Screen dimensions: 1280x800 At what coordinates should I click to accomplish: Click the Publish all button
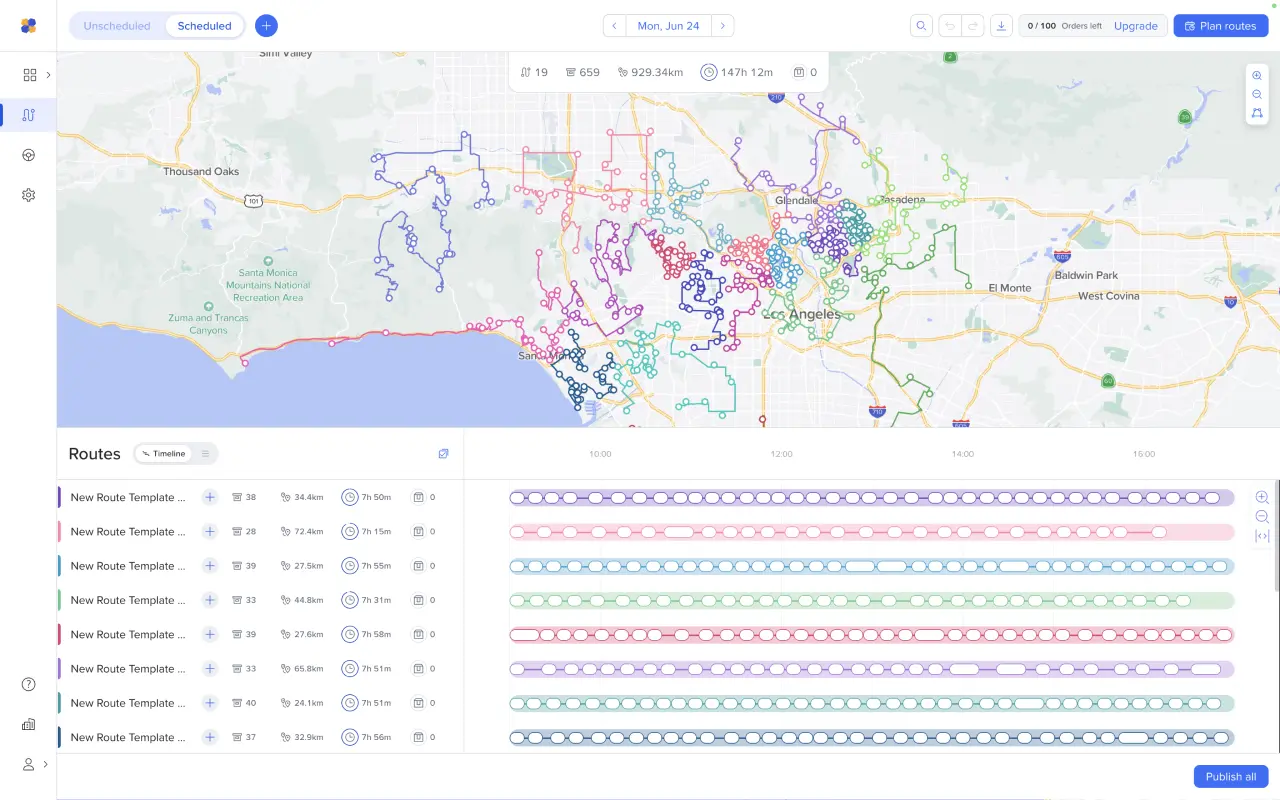point(1231,777)
